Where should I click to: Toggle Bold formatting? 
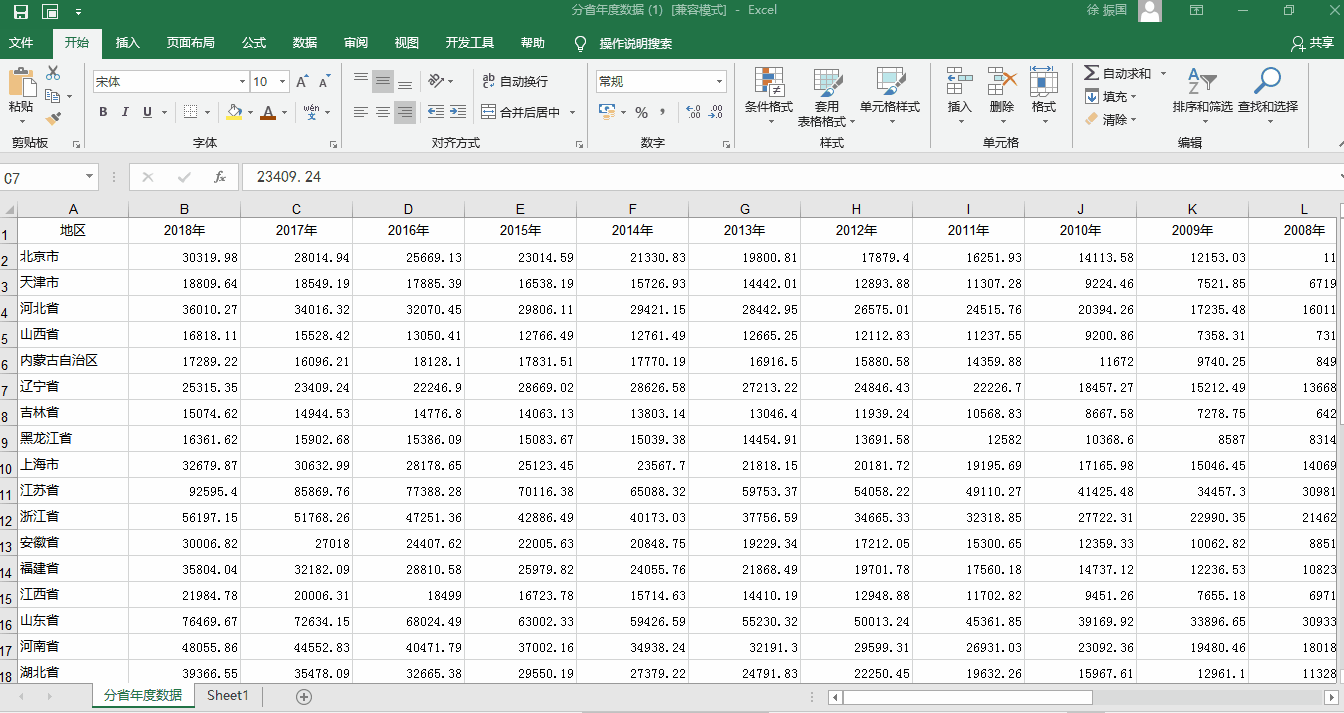(103, 112)
